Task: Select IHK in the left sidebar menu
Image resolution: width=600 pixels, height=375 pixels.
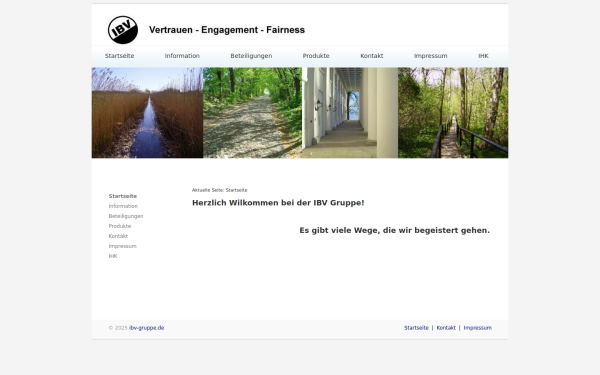Action: click(x=113, y=256)
